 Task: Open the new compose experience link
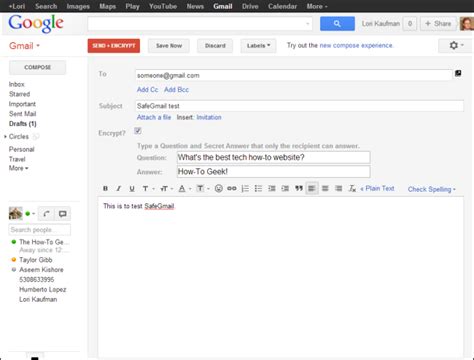(x=356, y=45)
